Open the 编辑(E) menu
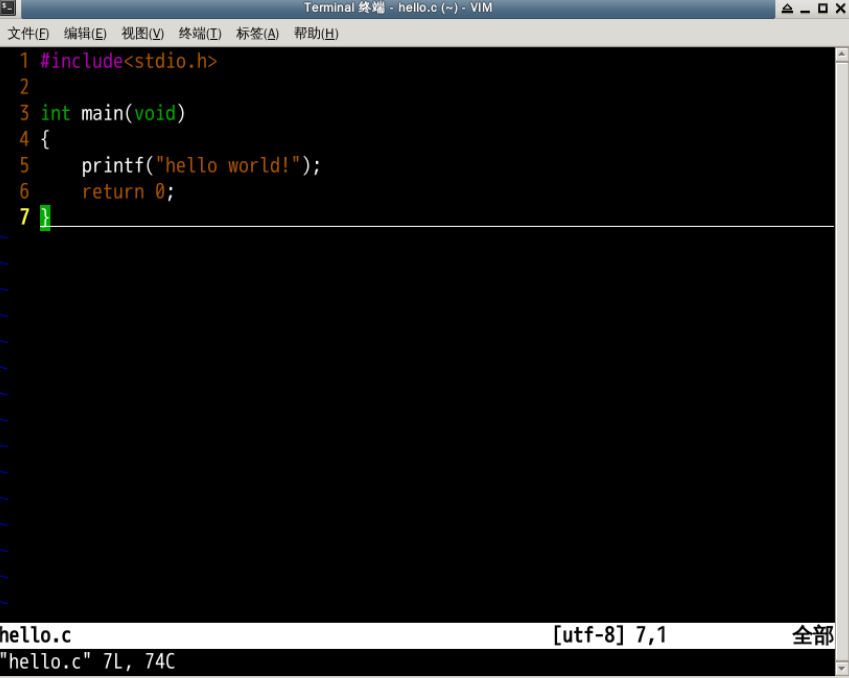 pos(85,34)
